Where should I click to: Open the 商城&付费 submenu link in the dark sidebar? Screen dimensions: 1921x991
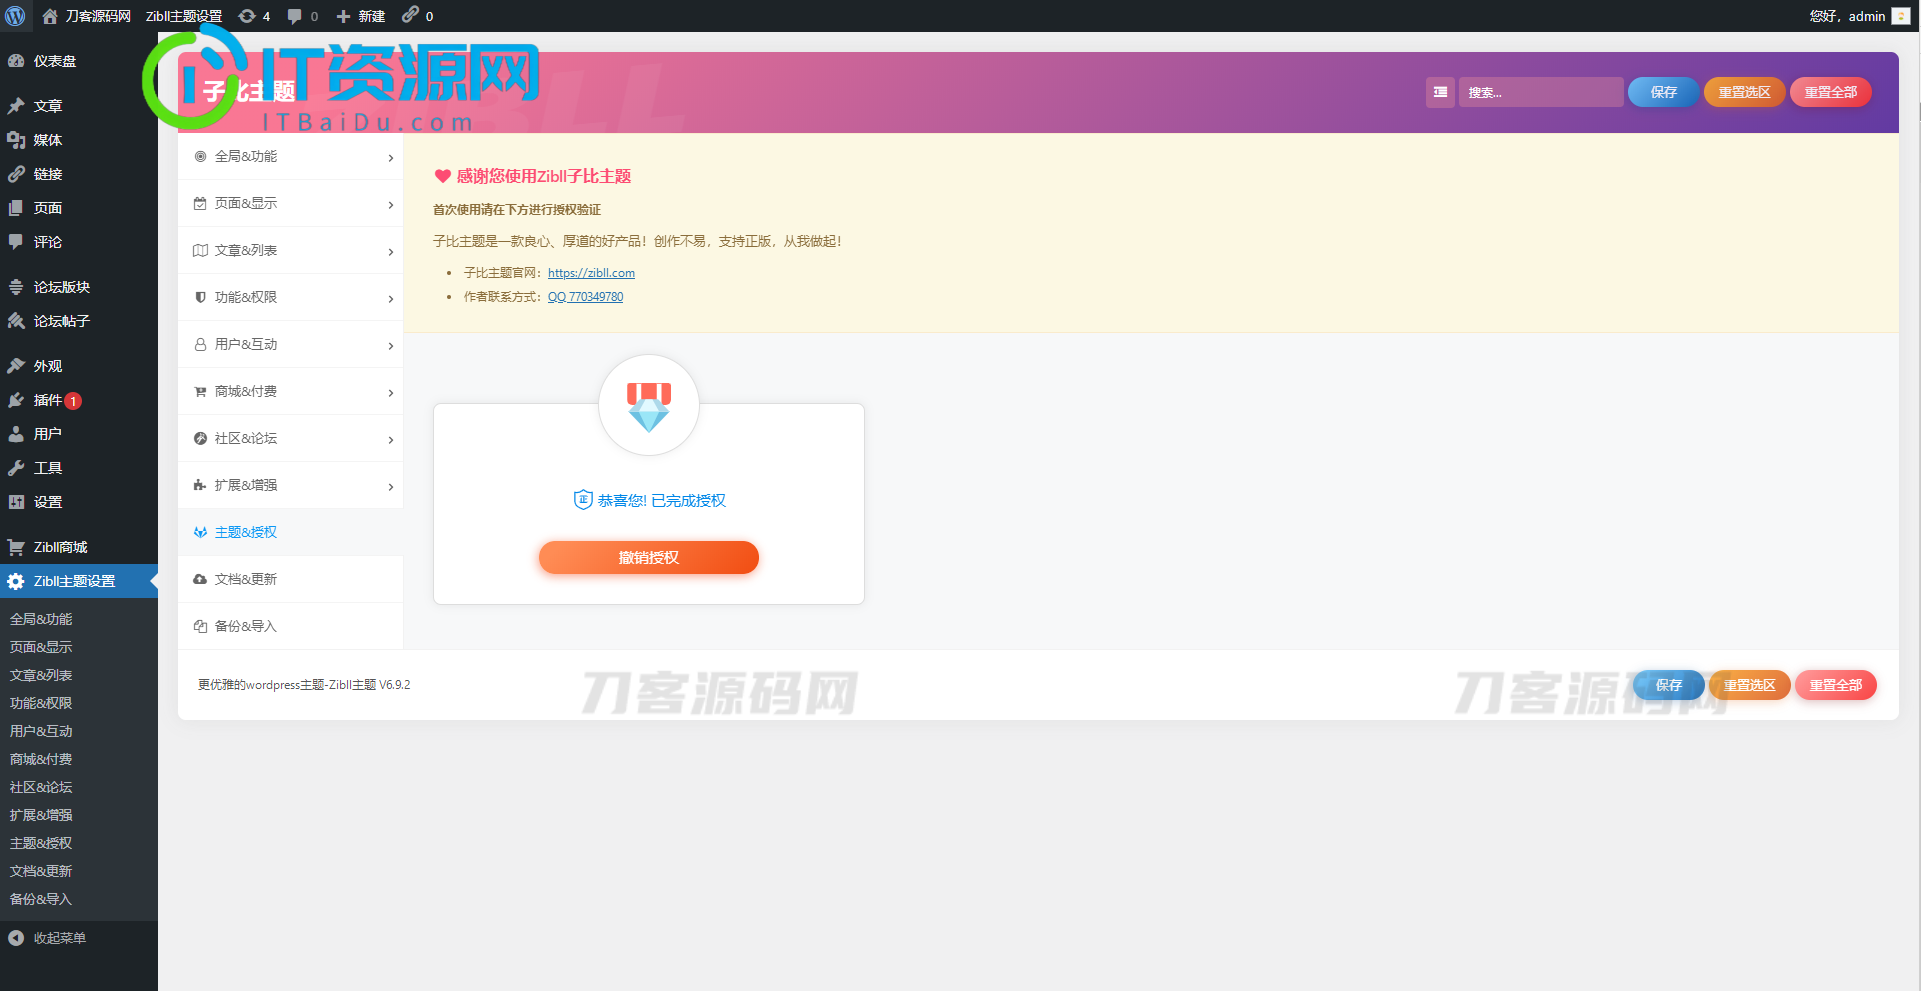click(x=41, y=759)
